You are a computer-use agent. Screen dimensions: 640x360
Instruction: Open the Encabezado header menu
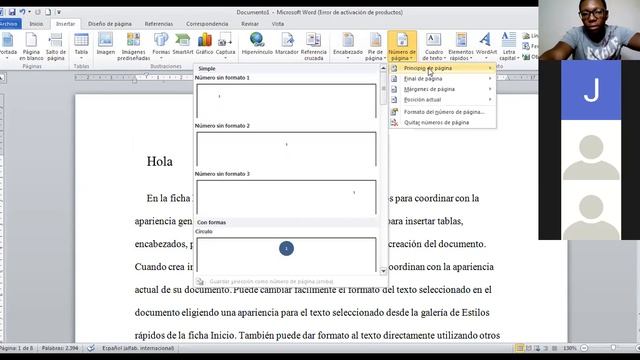coord(348,45)
